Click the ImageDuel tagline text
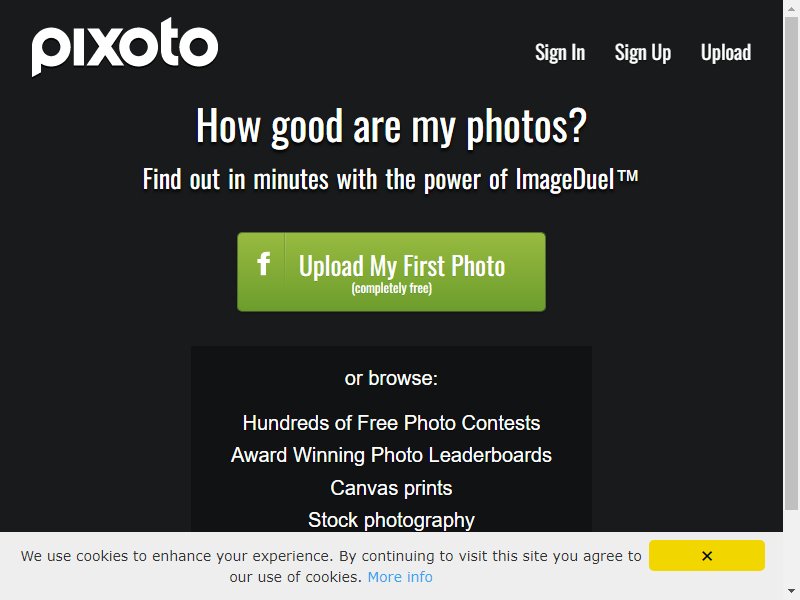This screenshot has width=800, height=600. click(390, 180)
